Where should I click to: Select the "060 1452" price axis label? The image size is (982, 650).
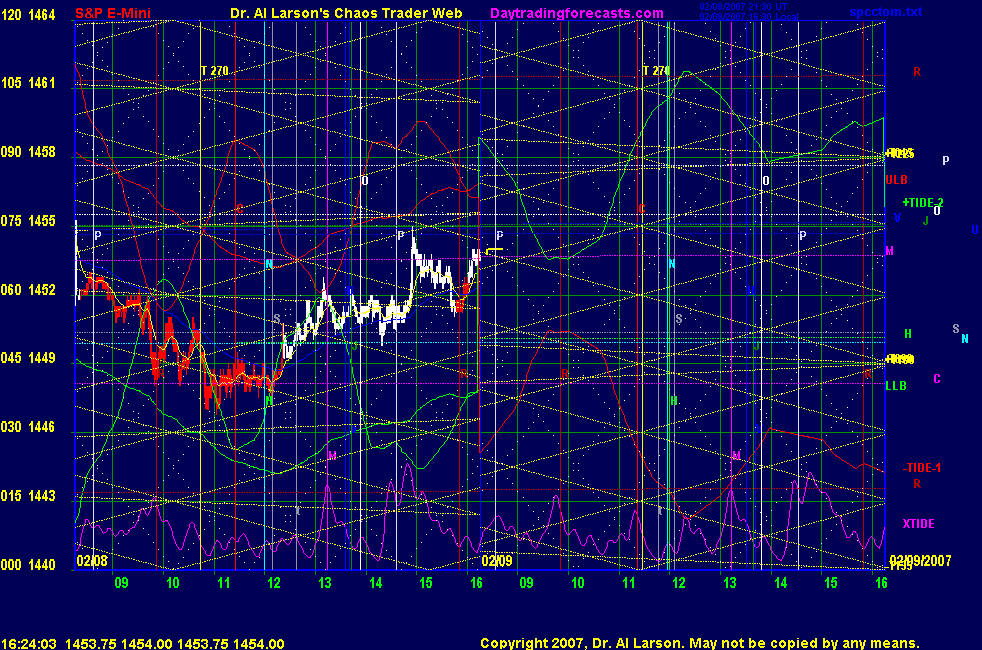tap(28, 289)
